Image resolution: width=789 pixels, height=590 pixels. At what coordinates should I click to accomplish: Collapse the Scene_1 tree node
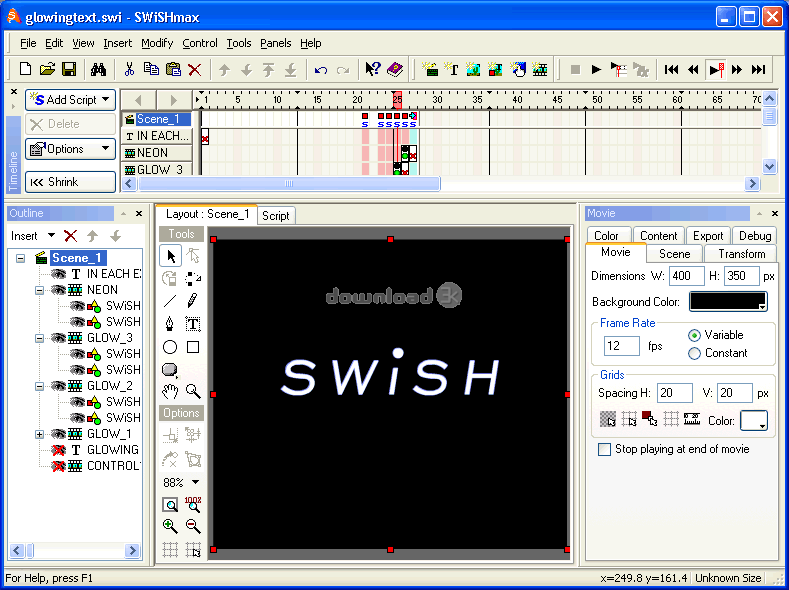pos(20,258)
